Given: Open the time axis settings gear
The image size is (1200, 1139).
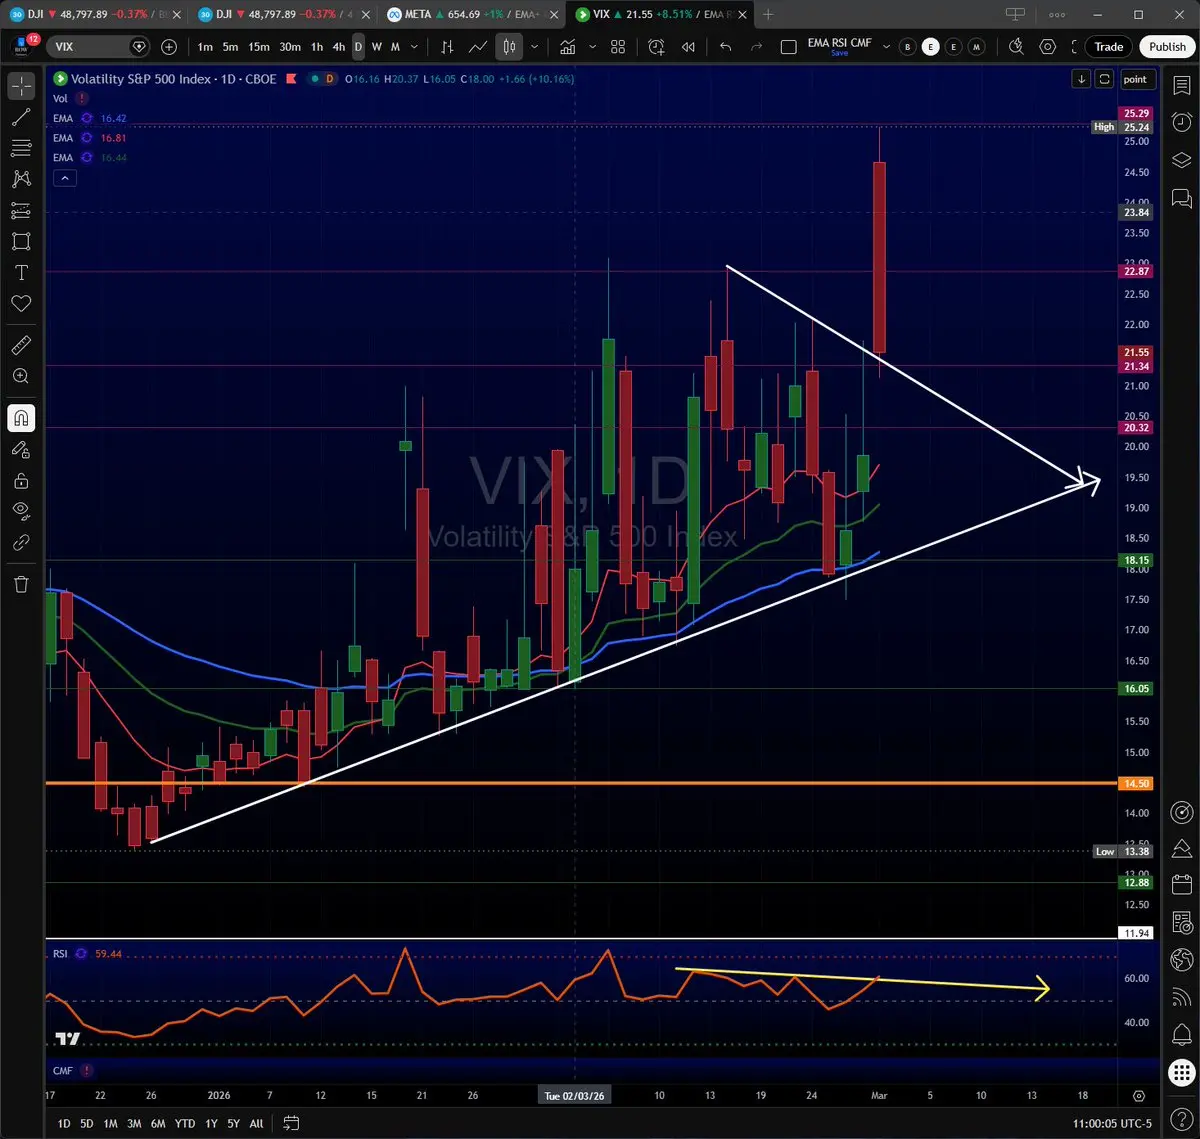Looking at the screenshot, I should 1138,1096.
